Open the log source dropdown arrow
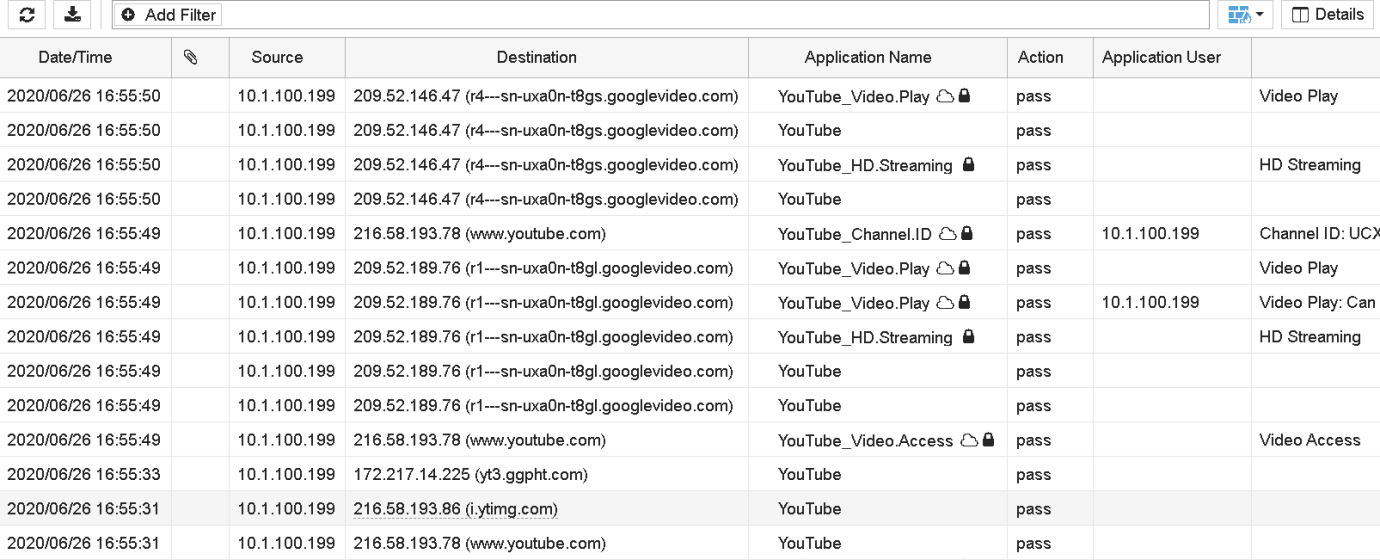 pos(1260,15)
